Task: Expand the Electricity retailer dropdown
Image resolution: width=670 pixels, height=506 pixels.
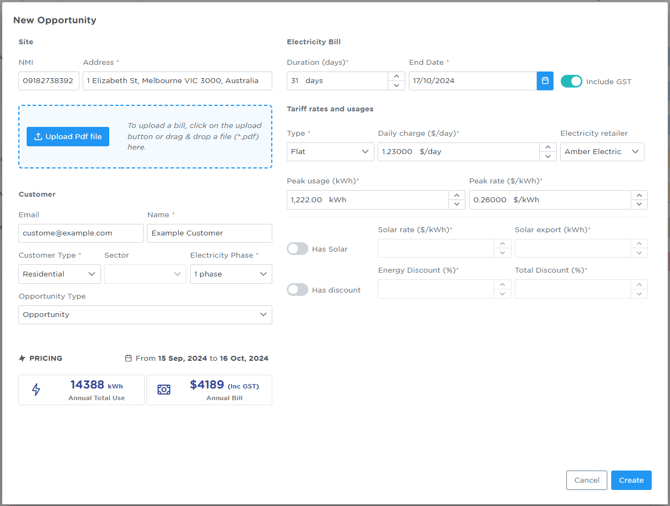Action: [x=602, y=152]
